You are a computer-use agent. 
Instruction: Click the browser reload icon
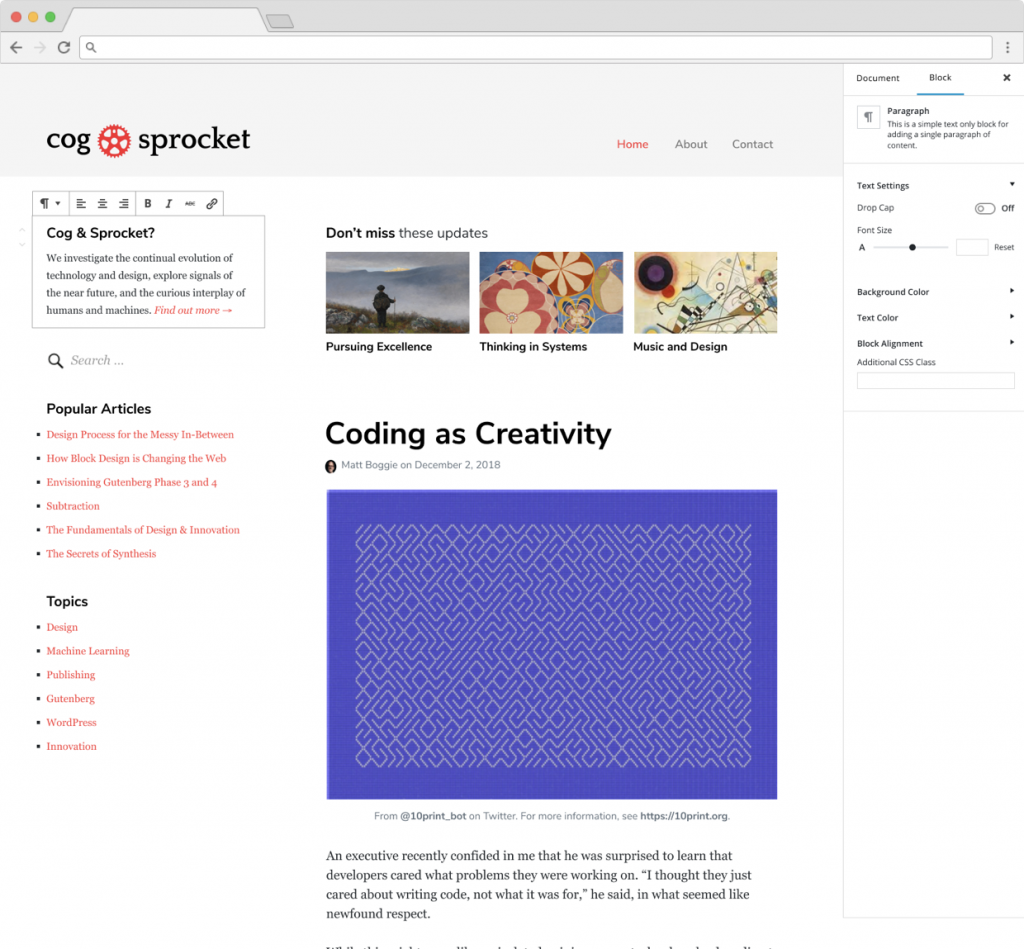click(x=64, y=47)
